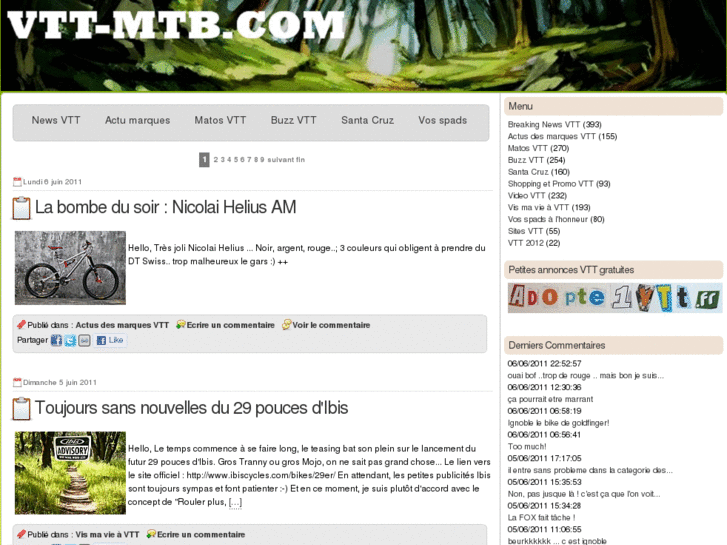Go to Buzz VTT tab
The image size is (727, 545).
click(293, 120)
